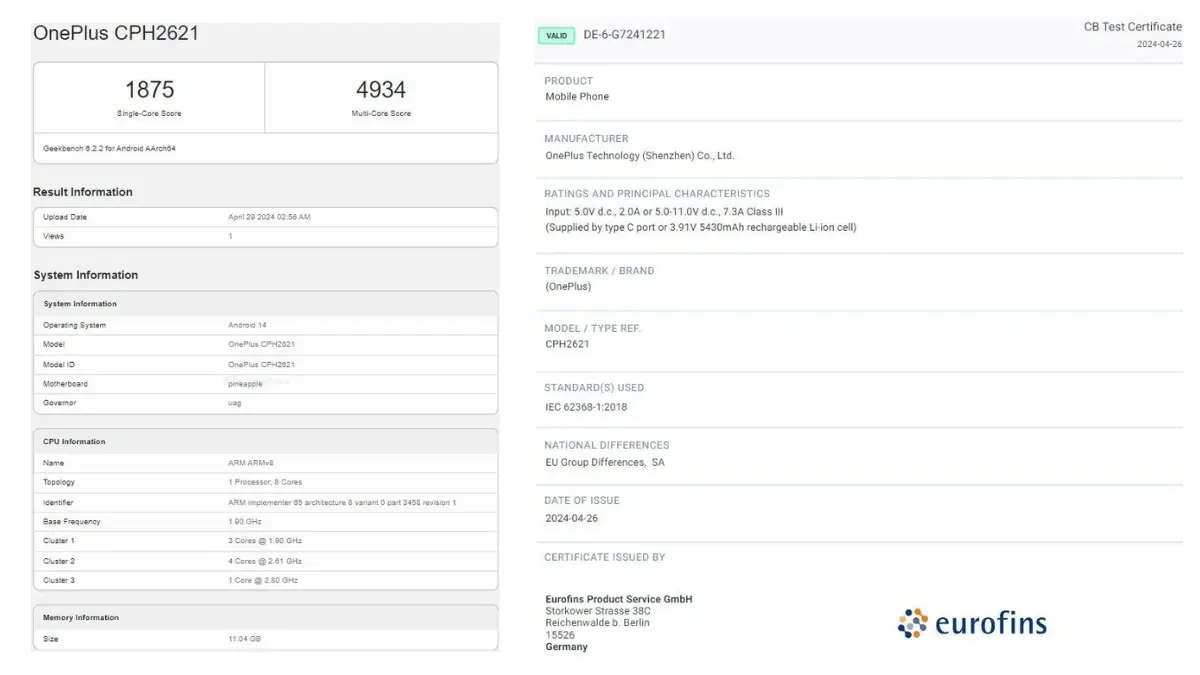Select the memory size '11.04 GB'

click(x=244, y=638)
